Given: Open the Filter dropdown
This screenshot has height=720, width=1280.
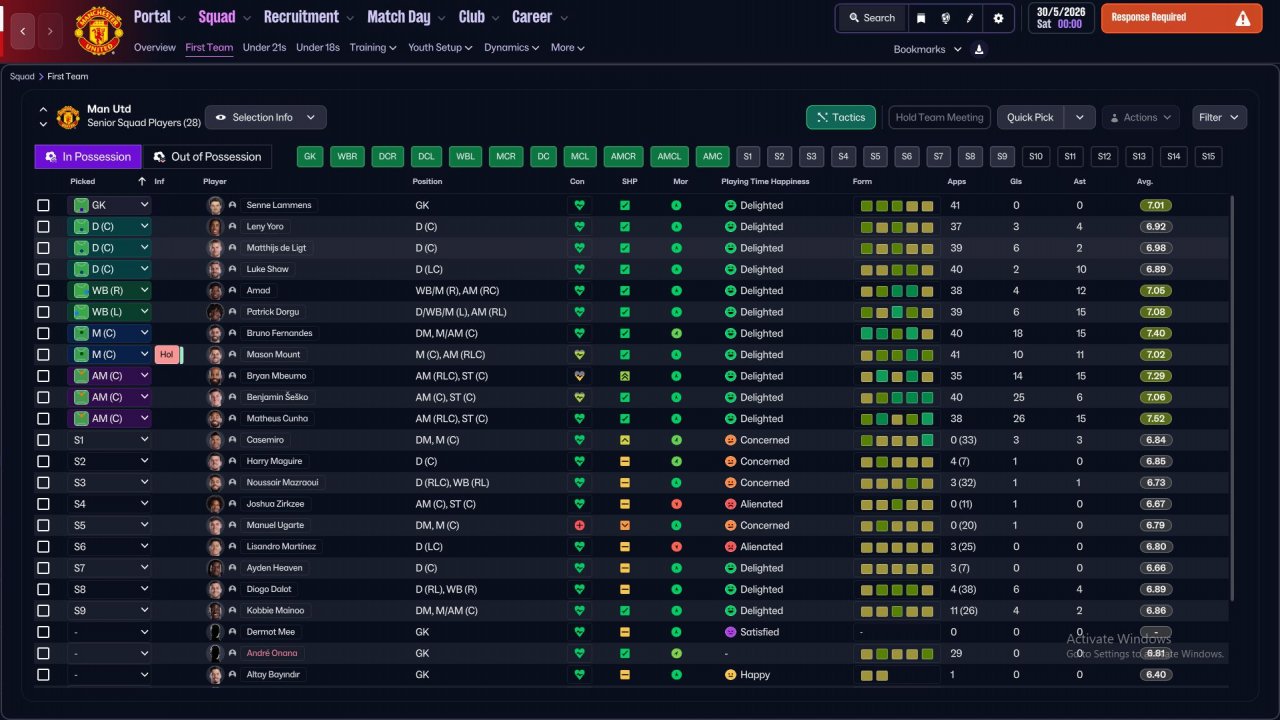Looking at the screenshot, I should point(1219,117).
